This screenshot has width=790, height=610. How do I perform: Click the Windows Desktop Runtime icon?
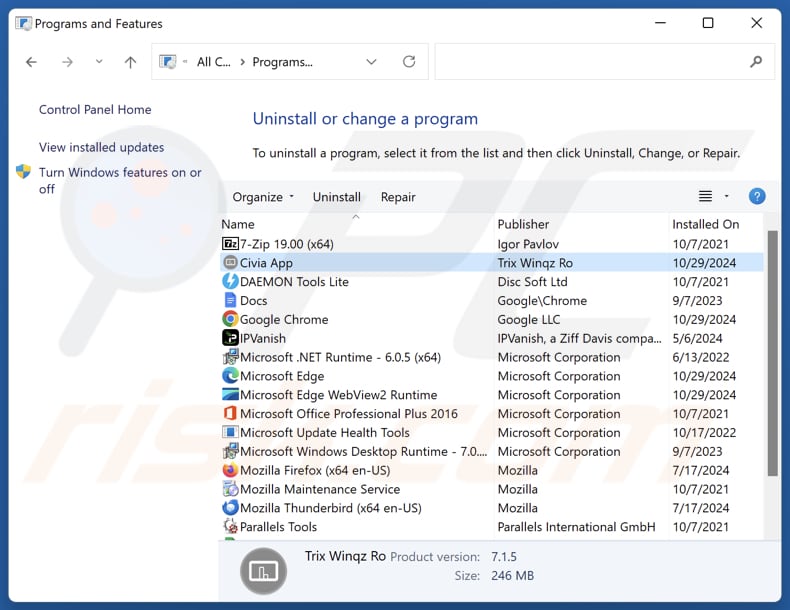[x=230, y=451]
